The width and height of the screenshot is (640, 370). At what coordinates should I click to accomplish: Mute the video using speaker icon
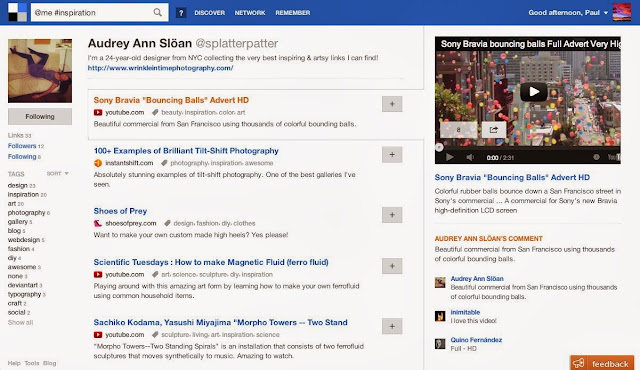(470, 157)
